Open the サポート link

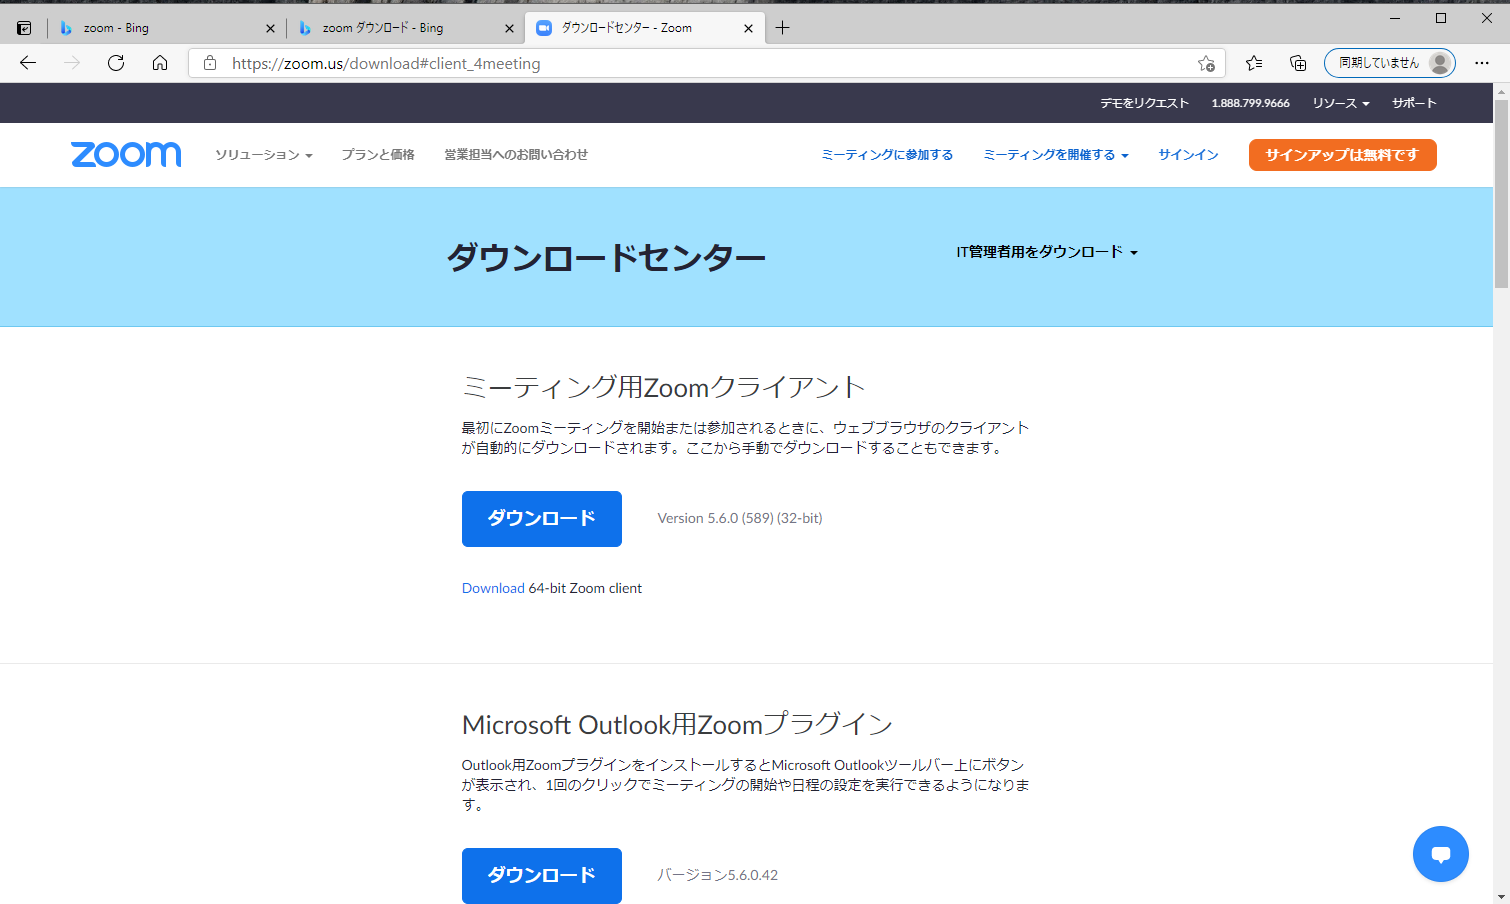tap(1414, 103)
